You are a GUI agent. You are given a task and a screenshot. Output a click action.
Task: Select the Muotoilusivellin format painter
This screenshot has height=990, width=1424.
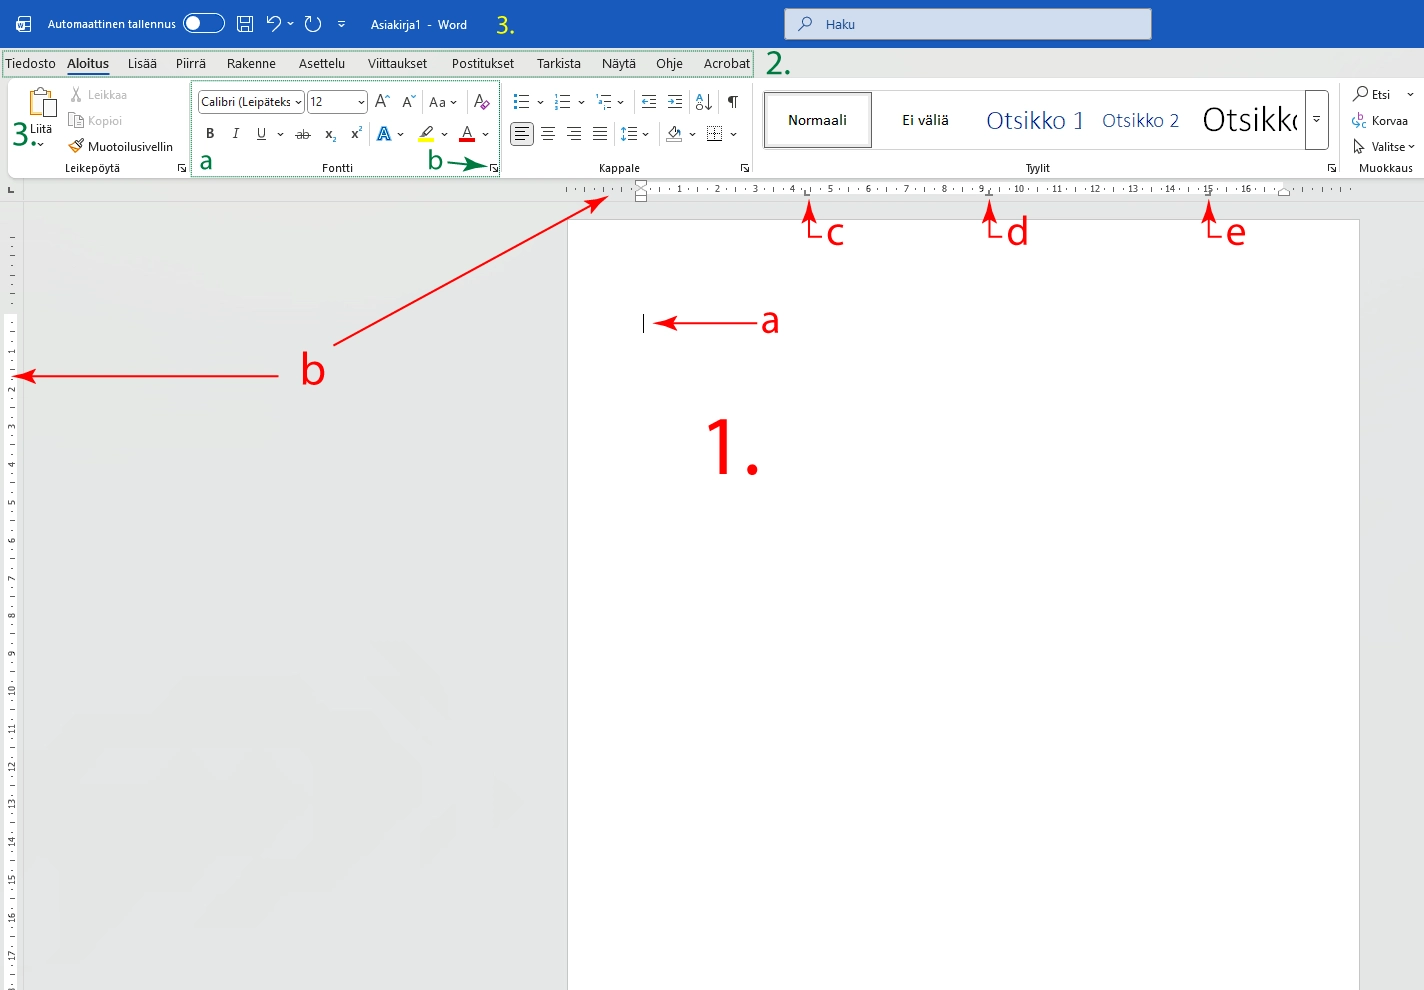(x=121, y=146)
